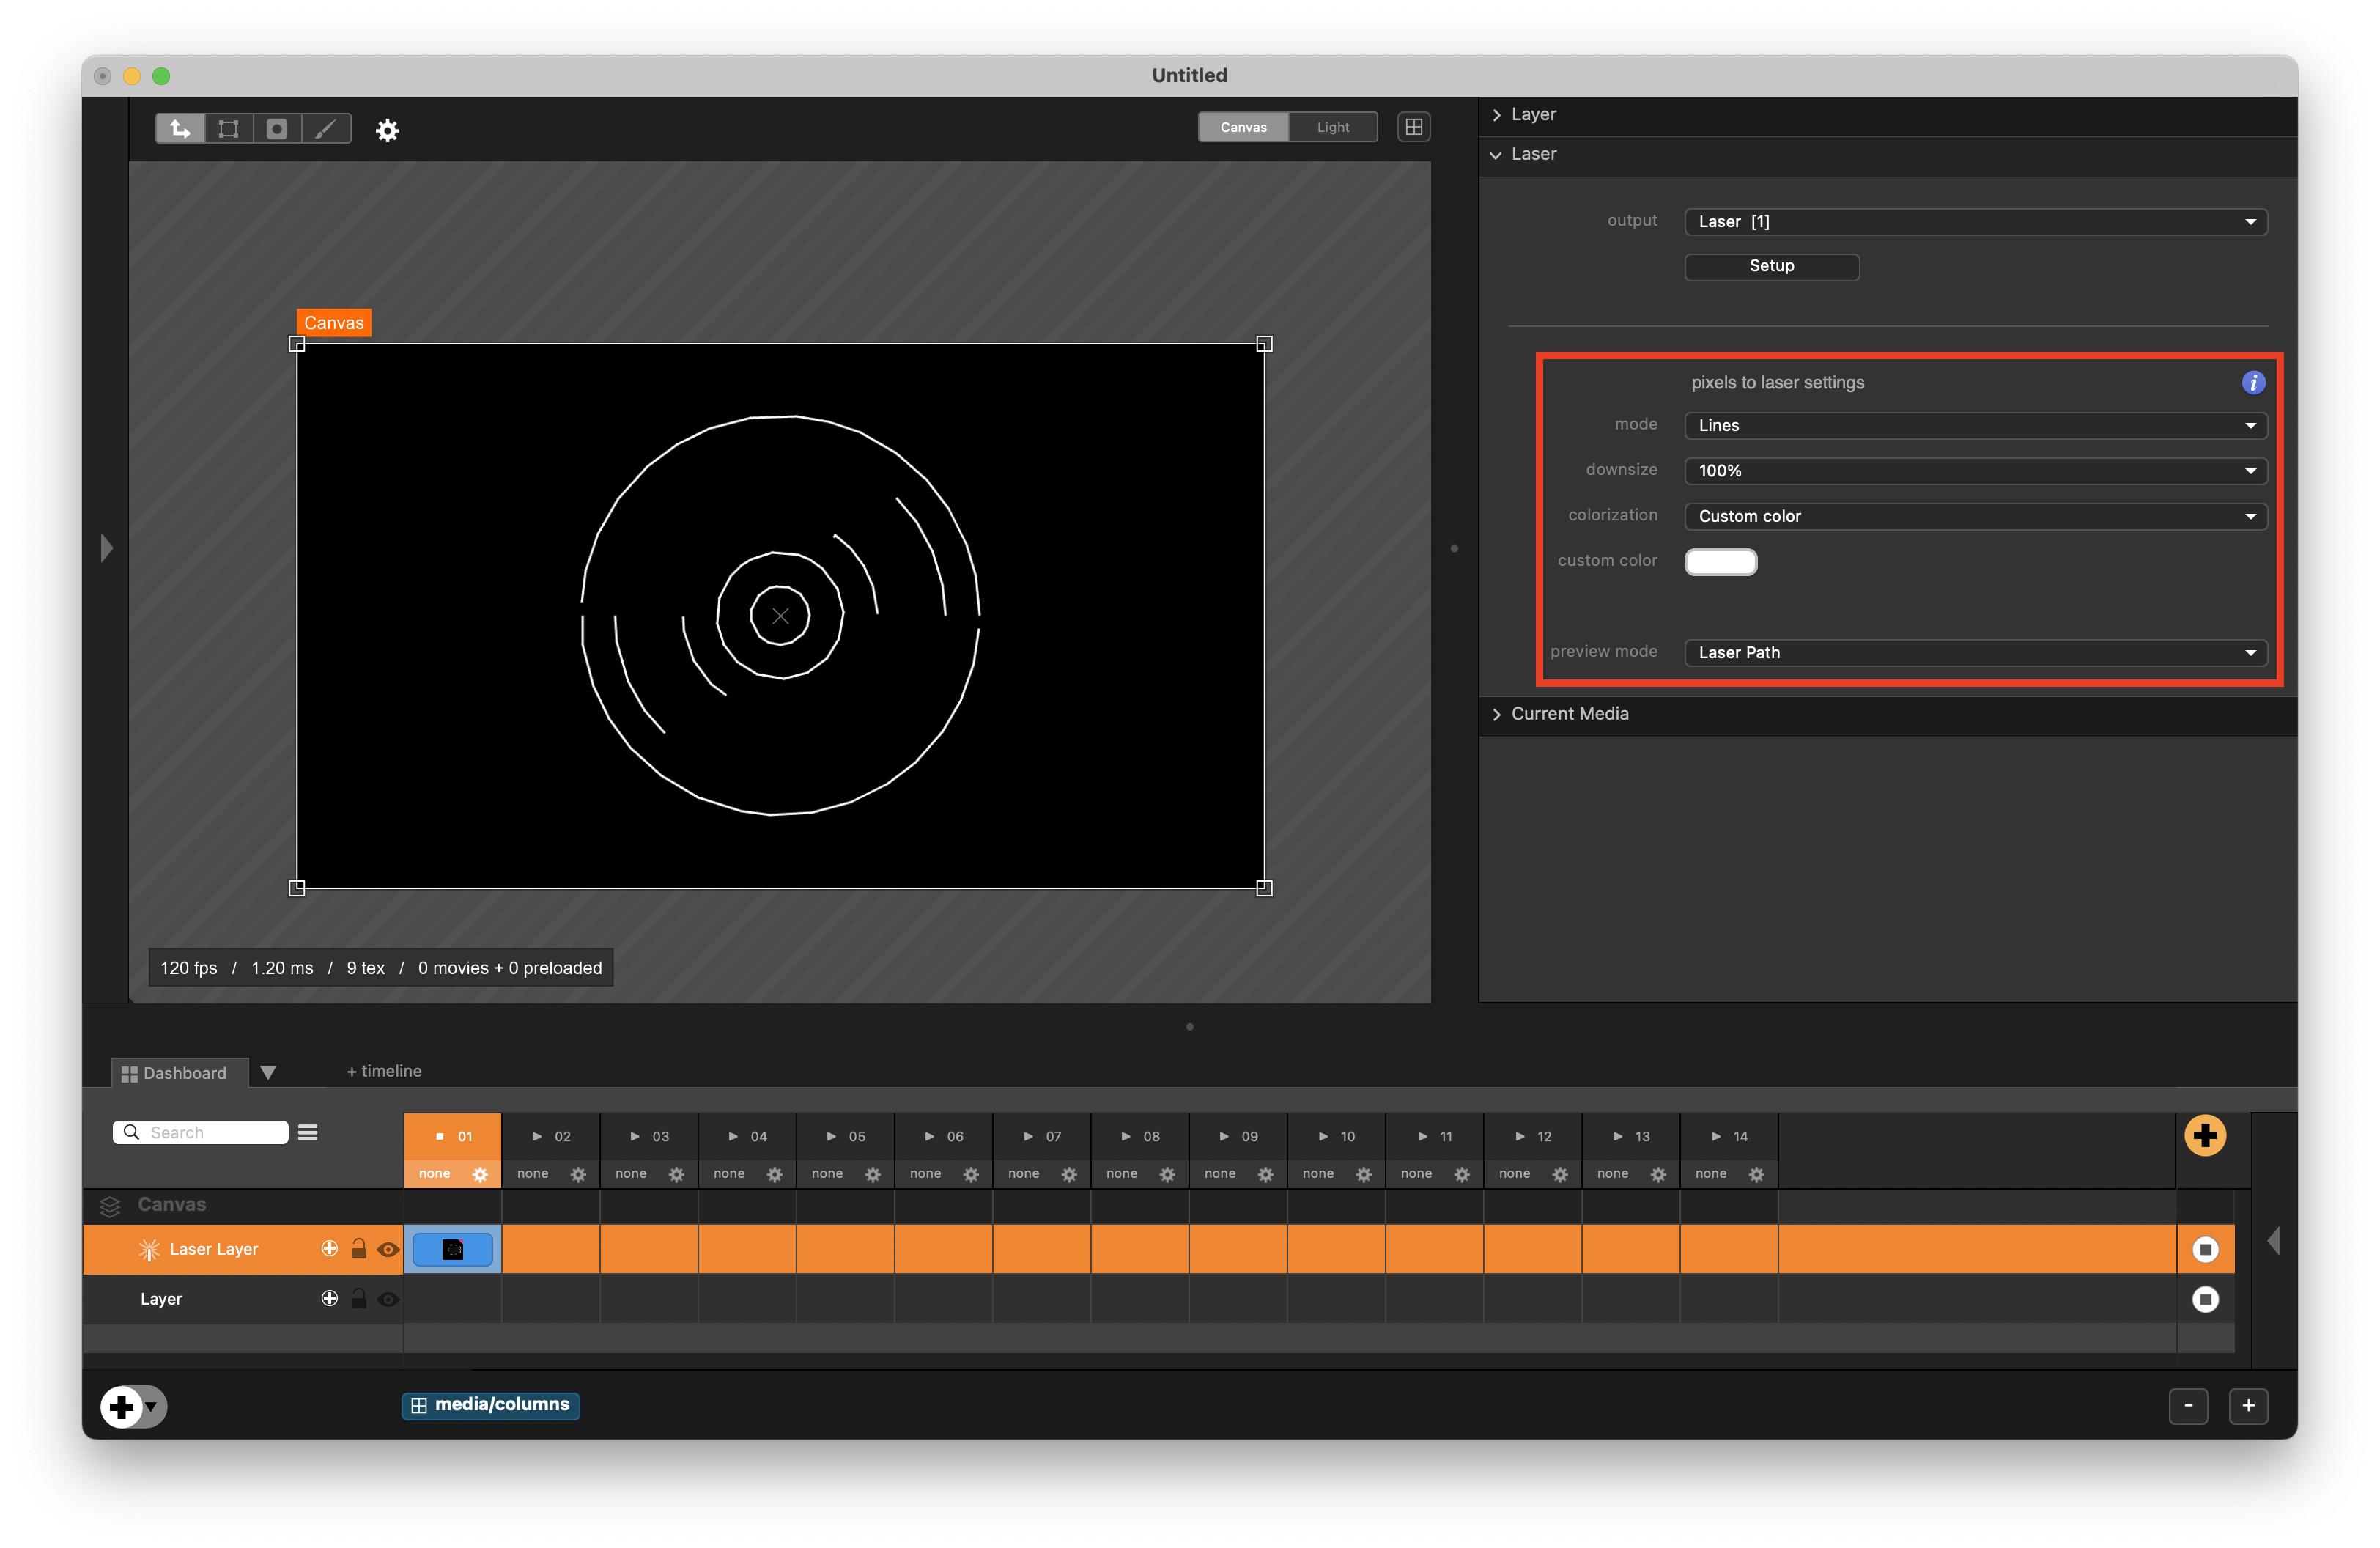Select the brush tool in toolbar
Viewport: 2380px width, 1548px height.
coord(326,128)
